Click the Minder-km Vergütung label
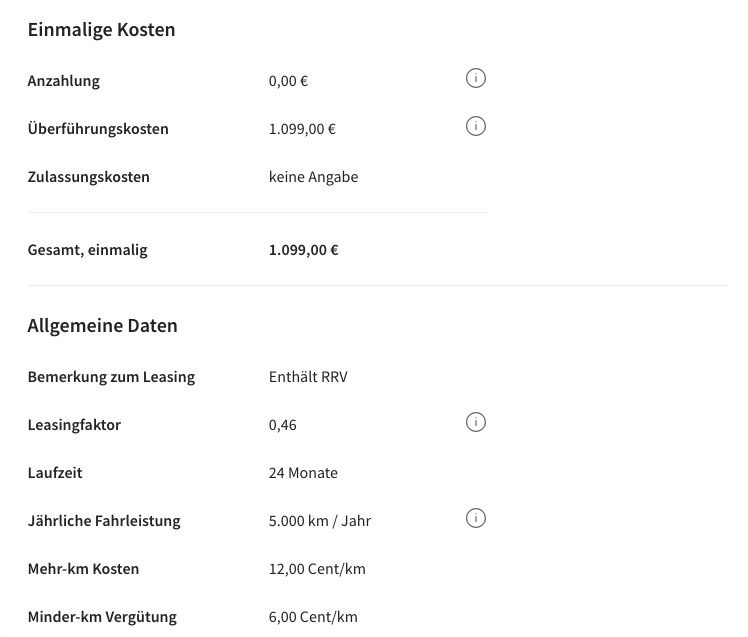Image resolution: width=748 pixels, height=637 pixels. point(102,617)
